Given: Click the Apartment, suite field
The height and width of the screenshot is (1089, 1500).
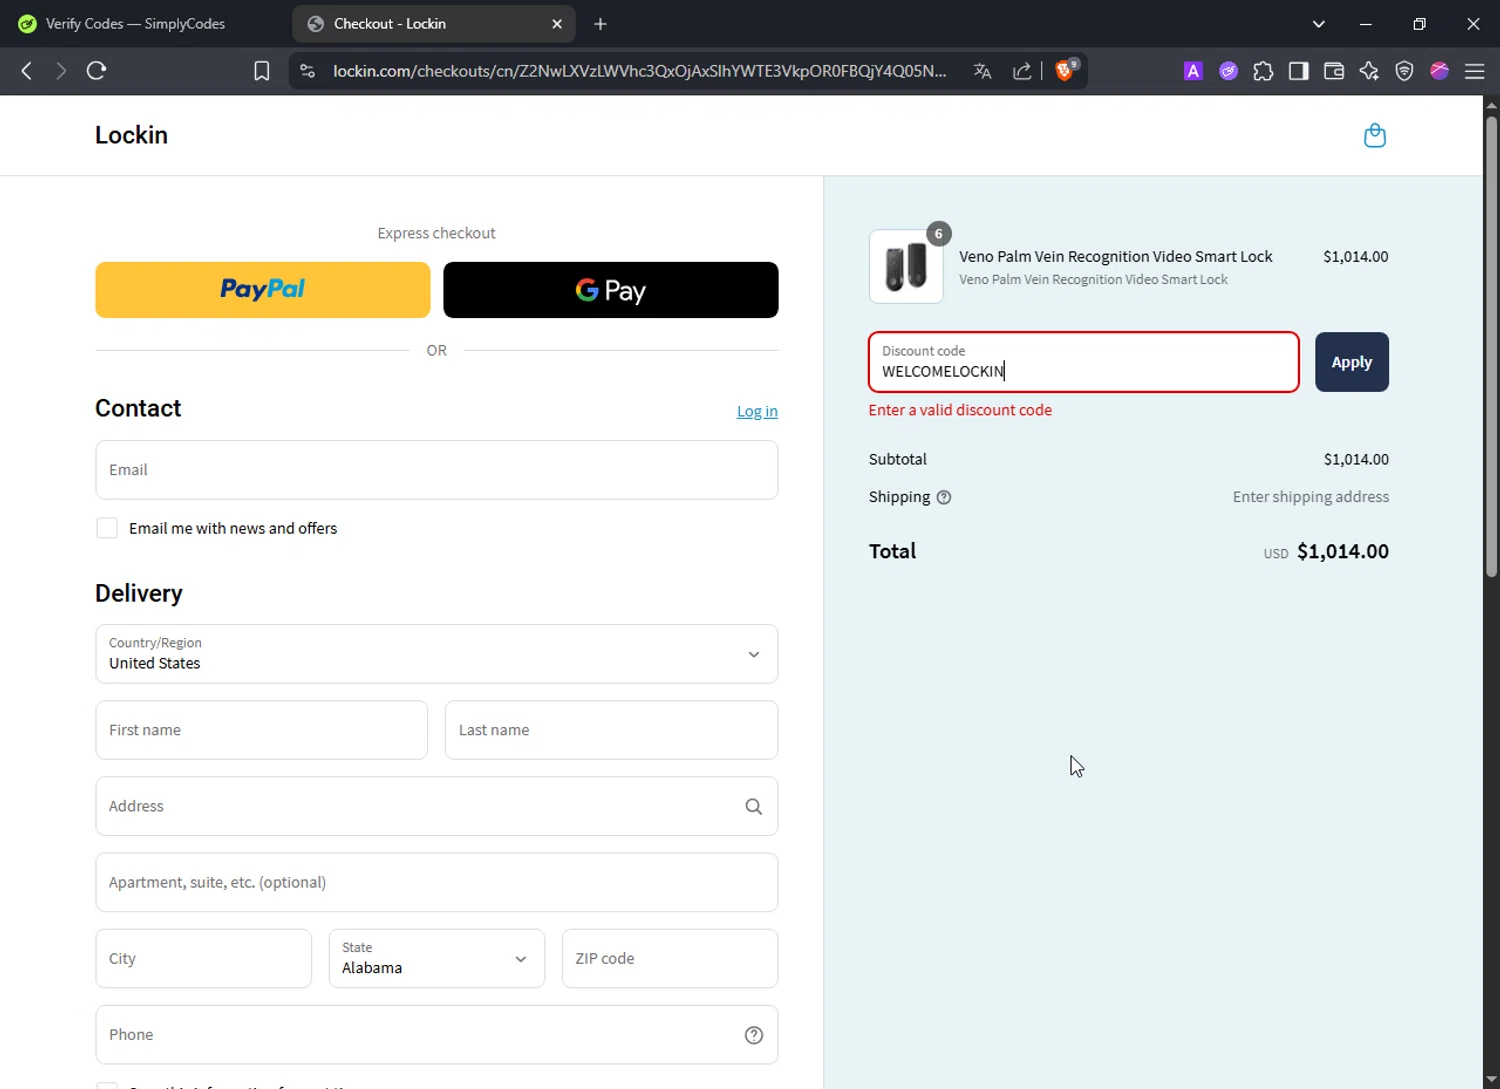Looking at the screenshot, I should coord(437,882).
